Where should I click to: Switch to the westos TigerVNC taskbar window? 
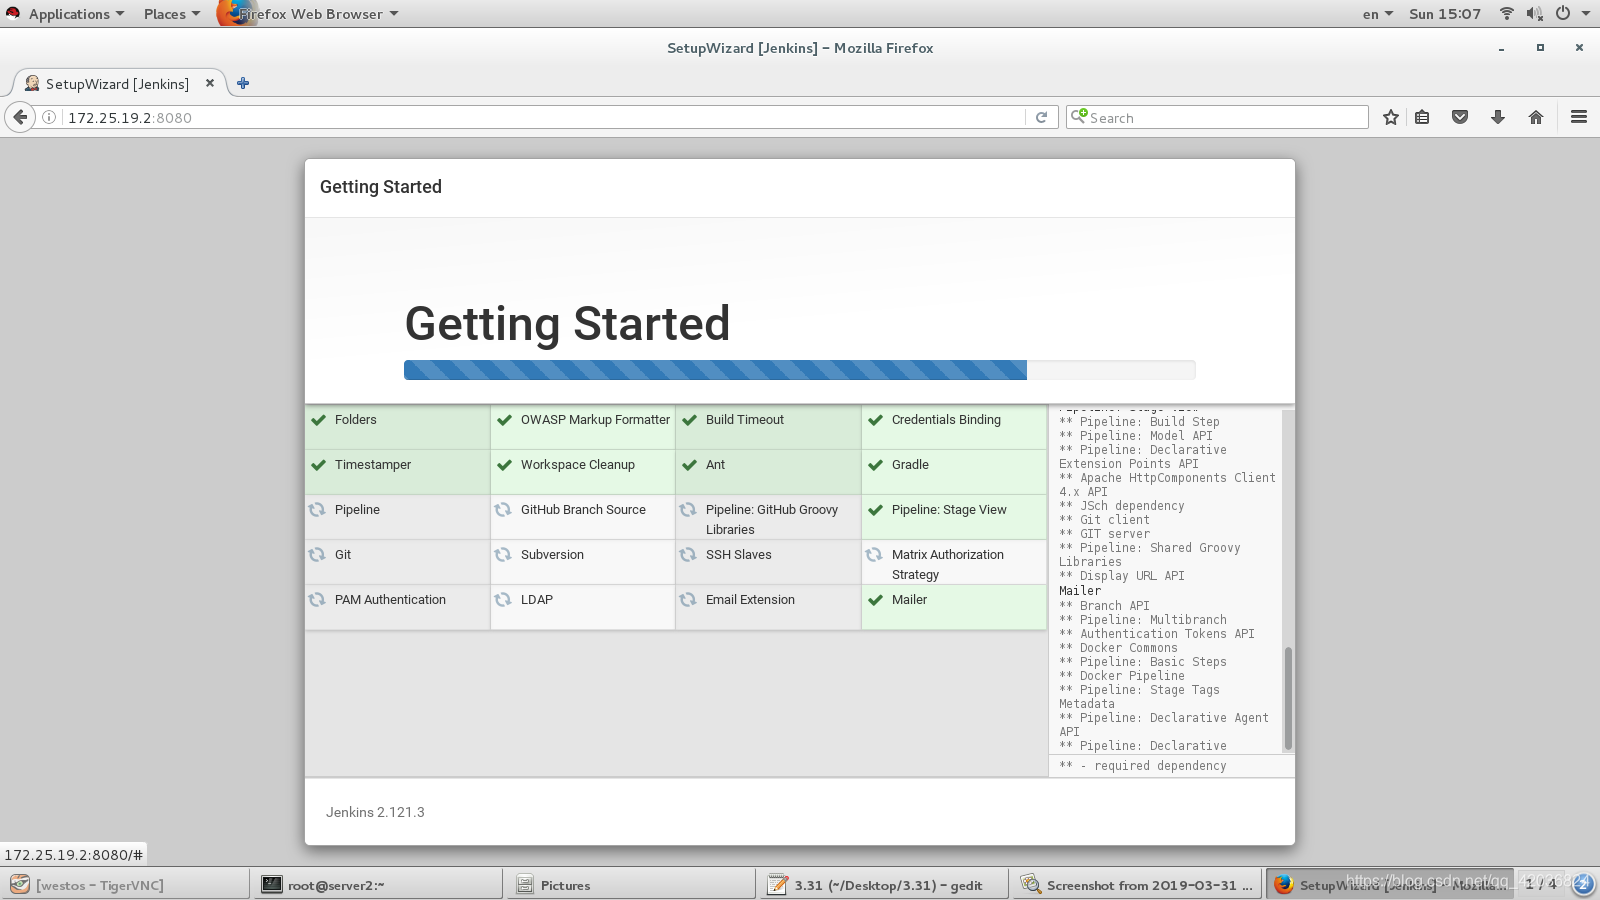pyautogui.click(x=125, y=885)
